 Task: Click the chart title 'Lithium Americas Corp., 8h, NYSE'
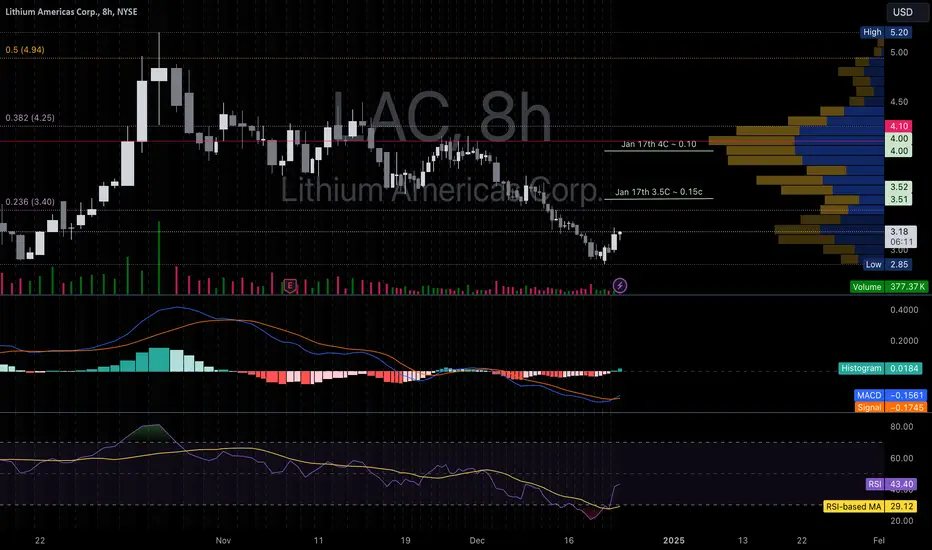[x=71, y=11]
